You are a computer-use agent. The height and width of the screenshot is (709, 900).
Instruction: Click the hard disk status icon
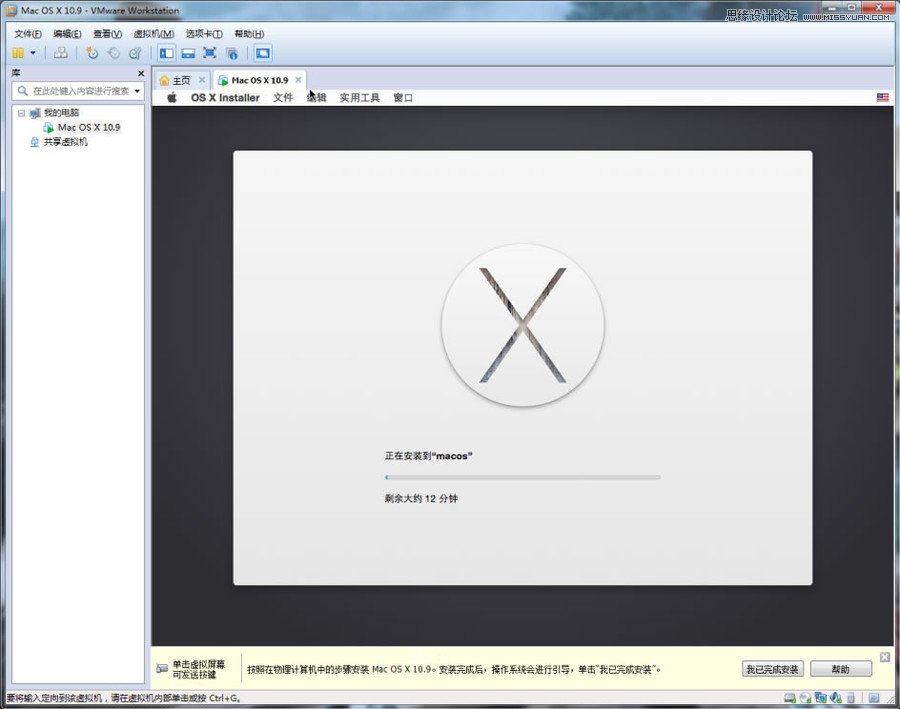point(789,697)
